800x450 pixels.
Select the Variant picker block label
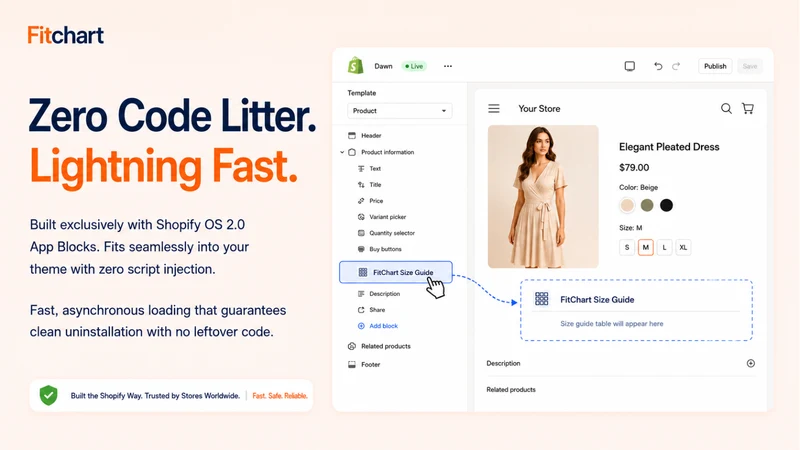[x=388, y=217]
